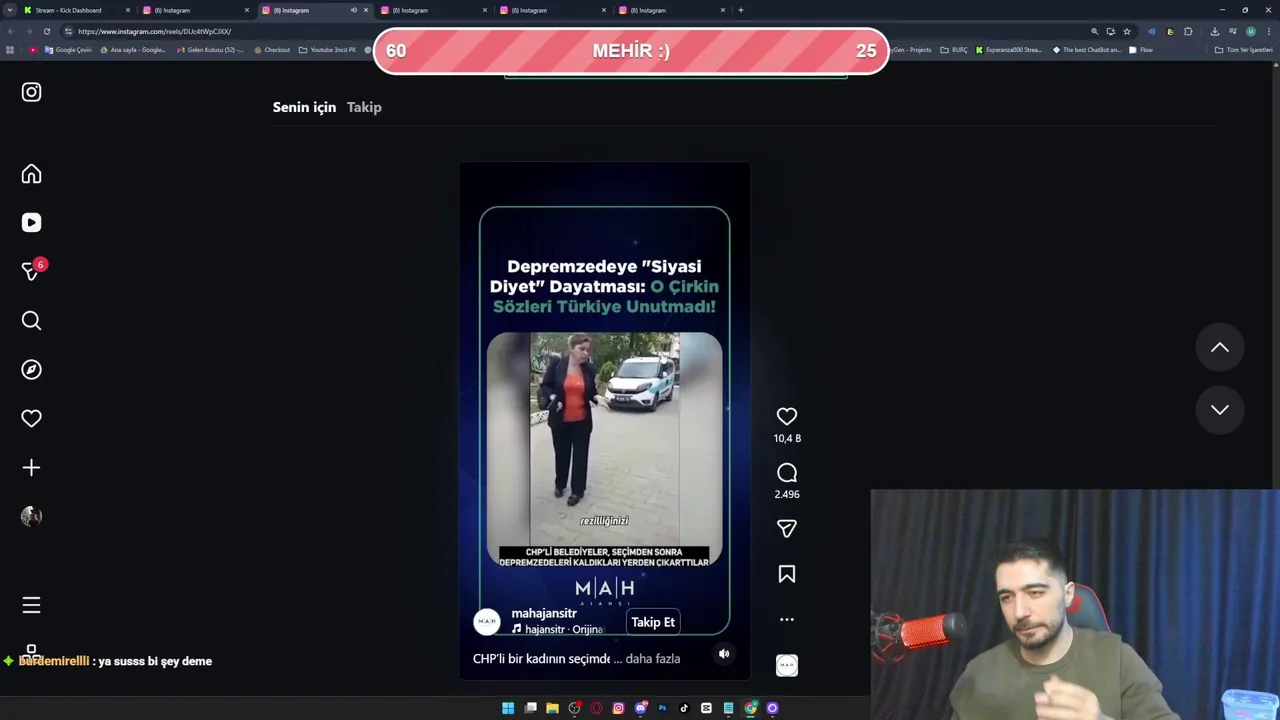Viewport: 1280px width, 720px height.
Task: Go to the next reel
Action: 1220,409
